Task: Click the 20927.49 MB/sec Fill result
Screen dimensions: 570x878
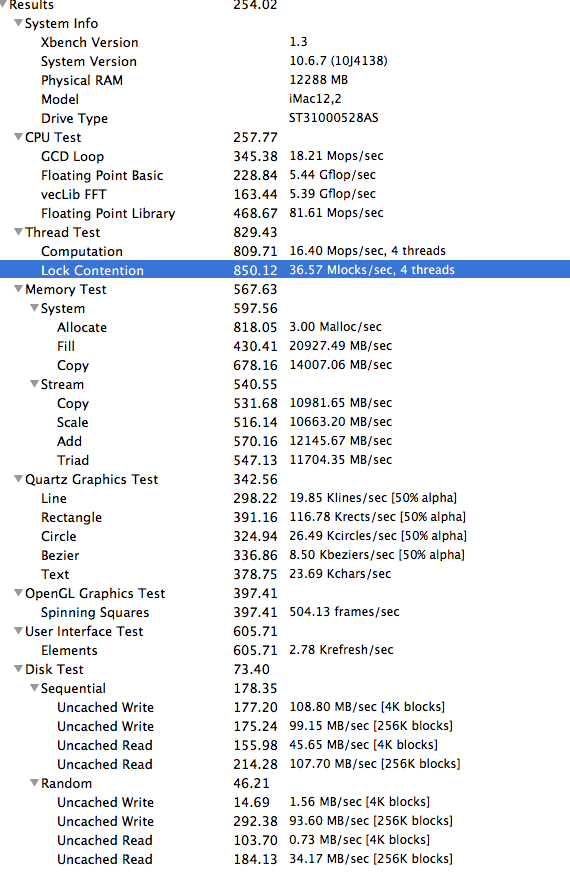Action: tap(340, 346)
